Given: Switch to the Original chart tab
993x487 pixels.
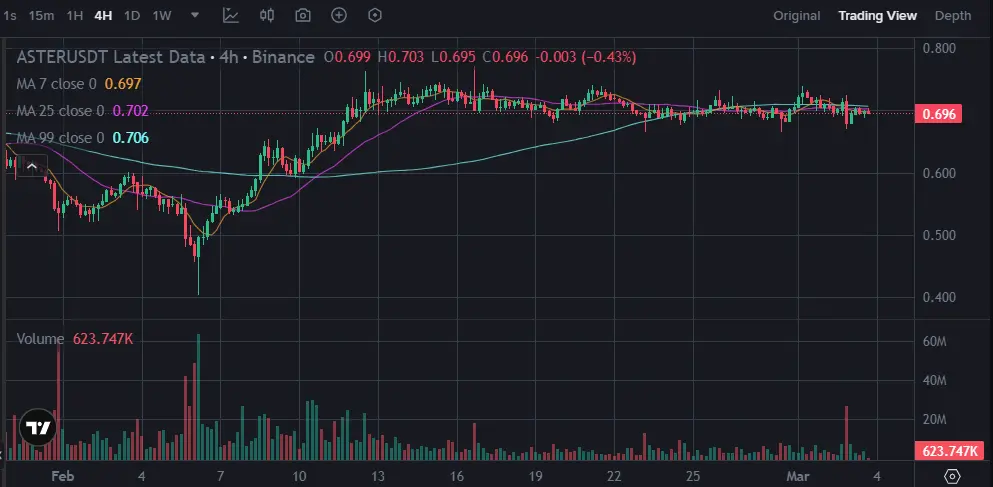Looking at the screenshot, I should click(797, 16).
